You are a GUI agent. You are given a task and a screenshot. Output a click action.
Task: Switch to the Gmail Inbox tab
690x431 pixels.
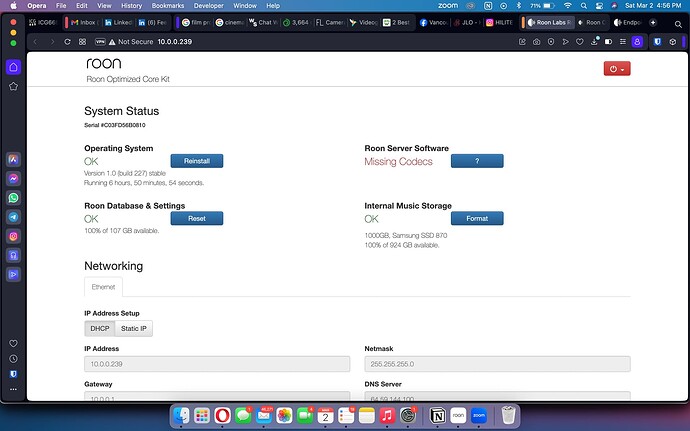coord(85,22)
